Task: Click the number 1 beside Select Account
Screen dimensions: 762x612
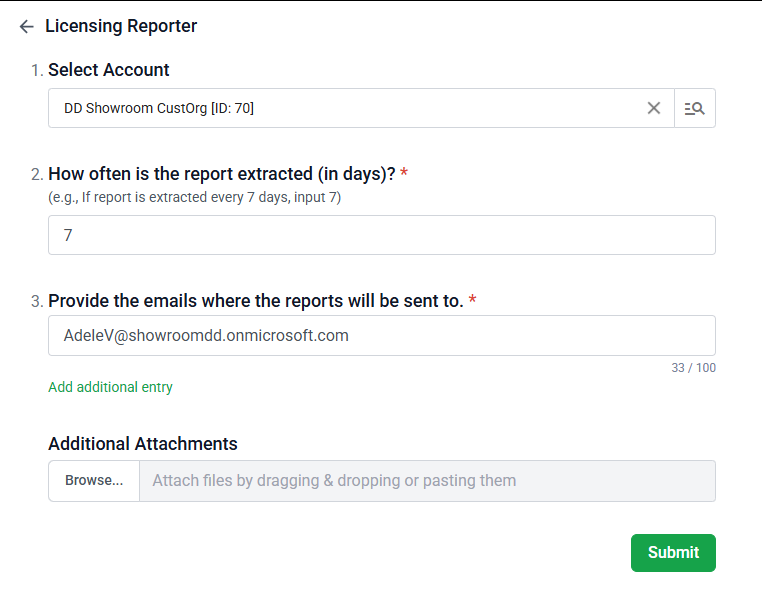Action: point(37,71)
